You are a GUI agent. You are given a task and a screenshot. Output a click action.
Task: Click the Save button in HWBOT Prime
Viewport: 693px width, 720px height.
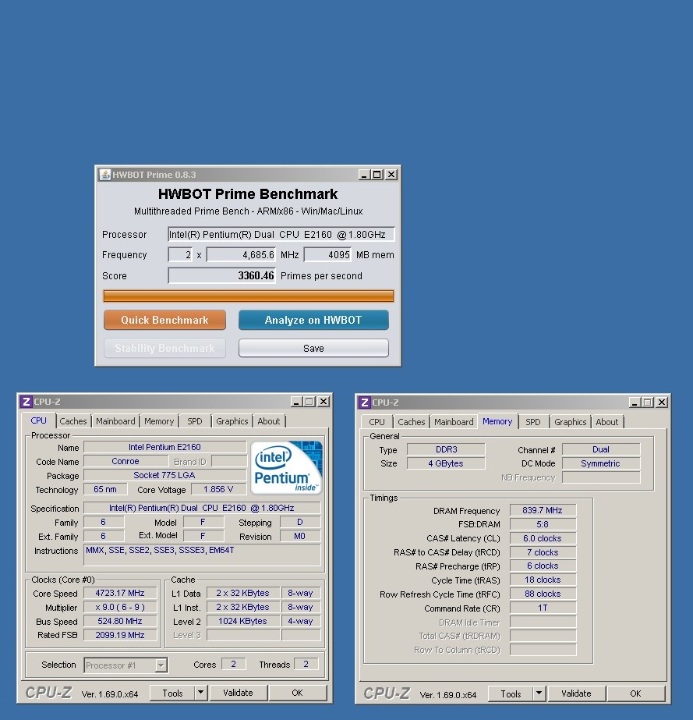tap(313, 349)
